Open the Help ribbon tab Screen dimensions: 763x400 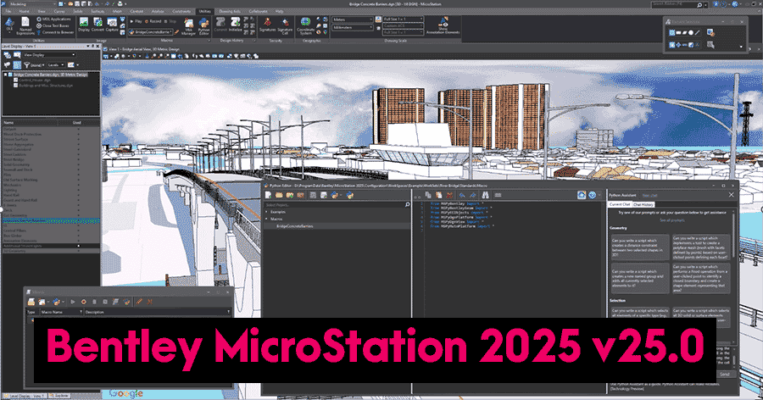click(x=279, y=11)
